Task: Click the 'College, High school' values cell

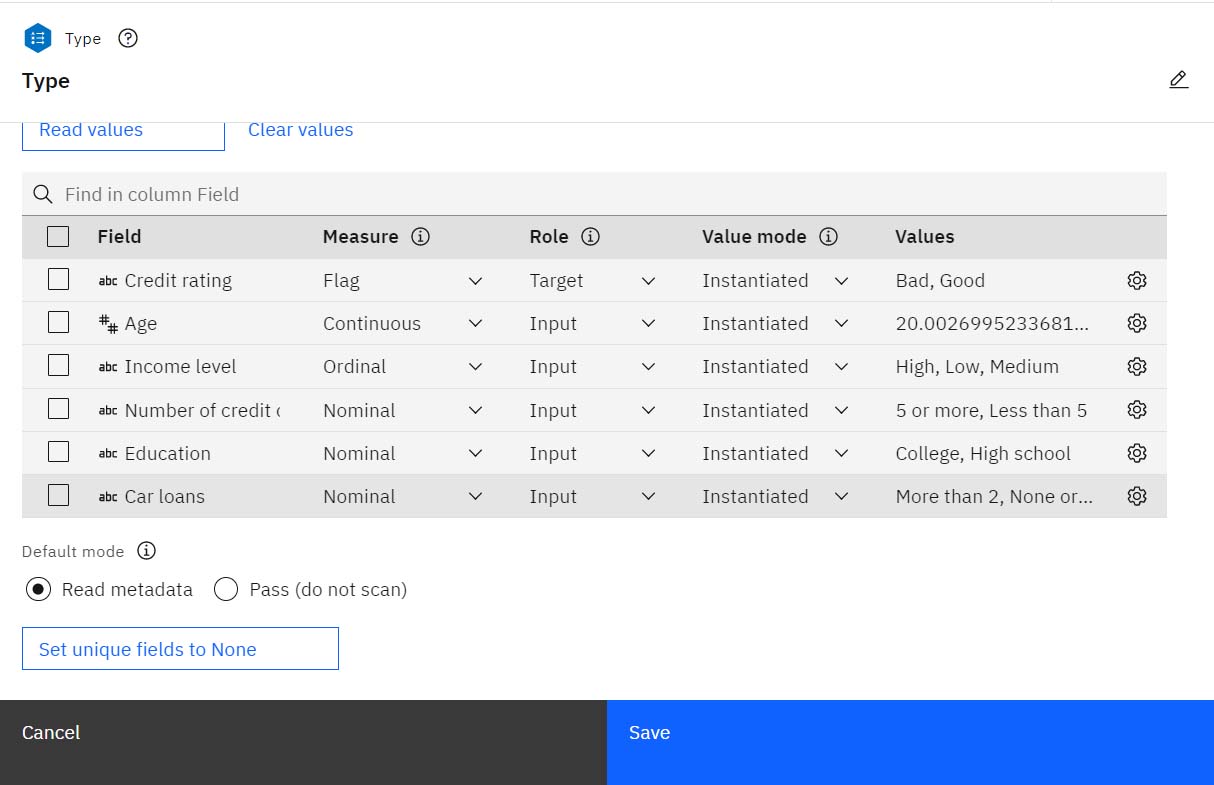Action: tap(983, 453)
